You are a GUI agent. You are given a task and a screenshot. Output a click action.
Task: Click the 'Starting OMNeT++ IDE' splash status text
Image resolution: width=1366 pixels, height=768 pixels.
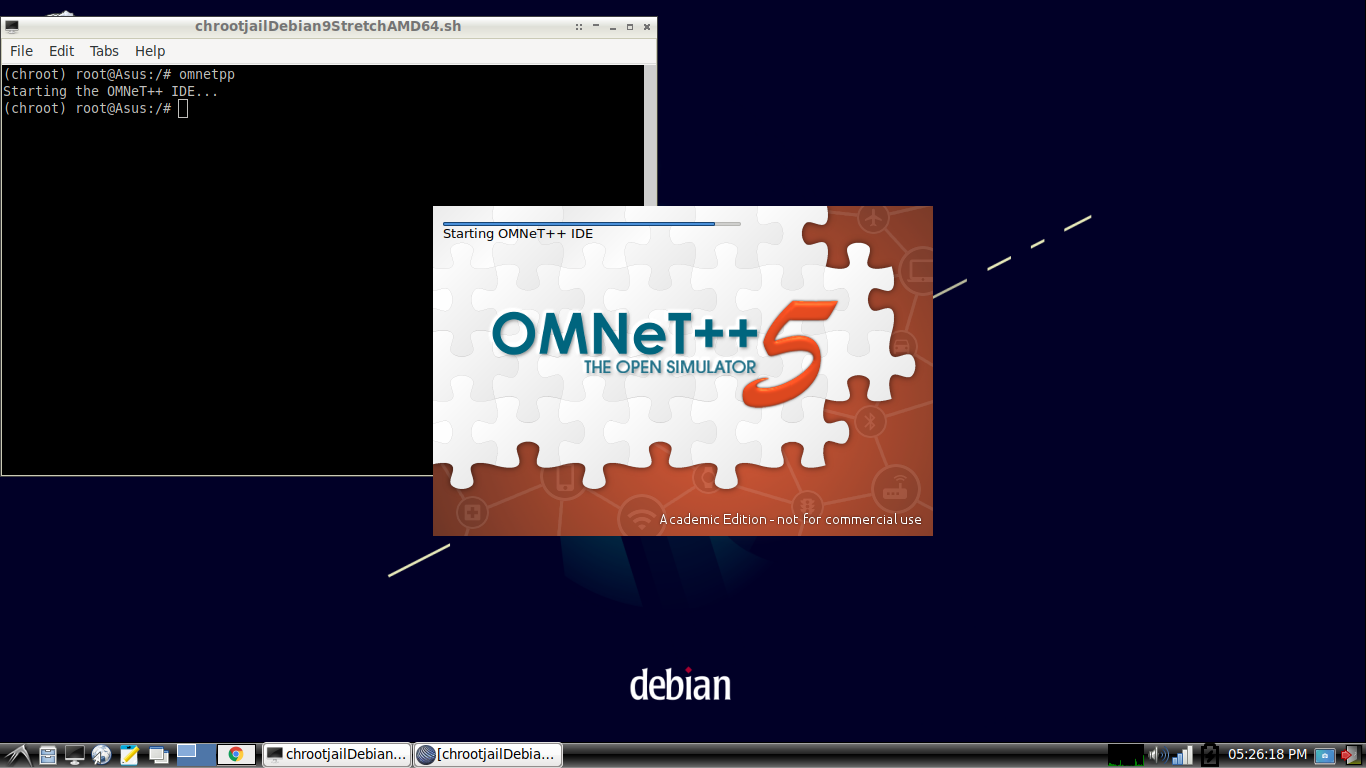(518, 234)
